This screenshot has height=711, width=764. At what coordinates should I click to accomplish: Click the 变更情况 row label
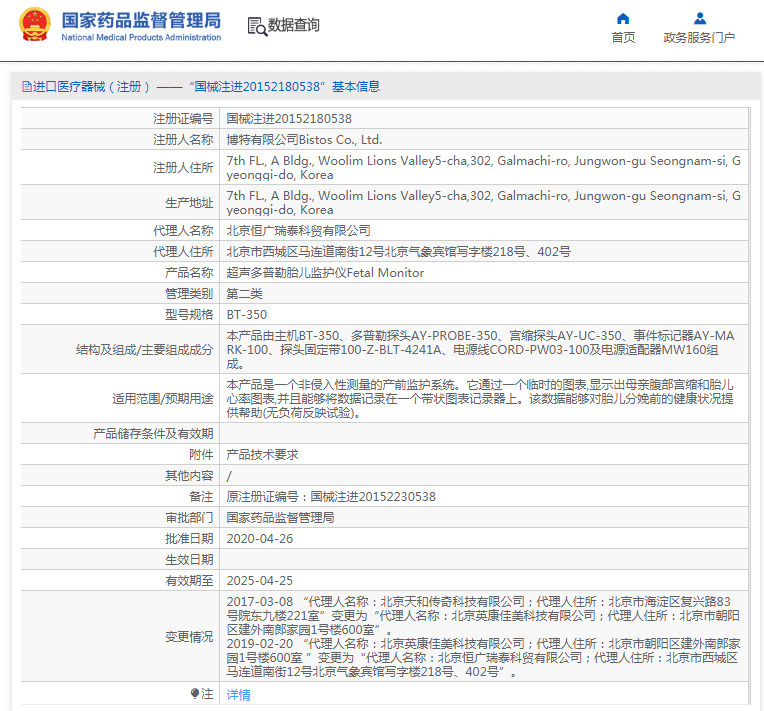point(189,636)
